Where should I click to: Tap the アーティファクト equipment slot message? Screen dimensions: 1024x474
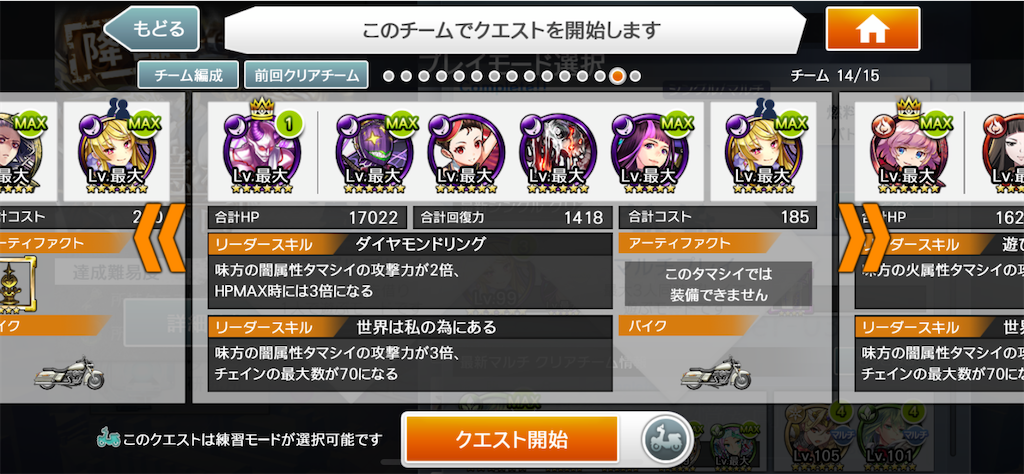point(718,284)
